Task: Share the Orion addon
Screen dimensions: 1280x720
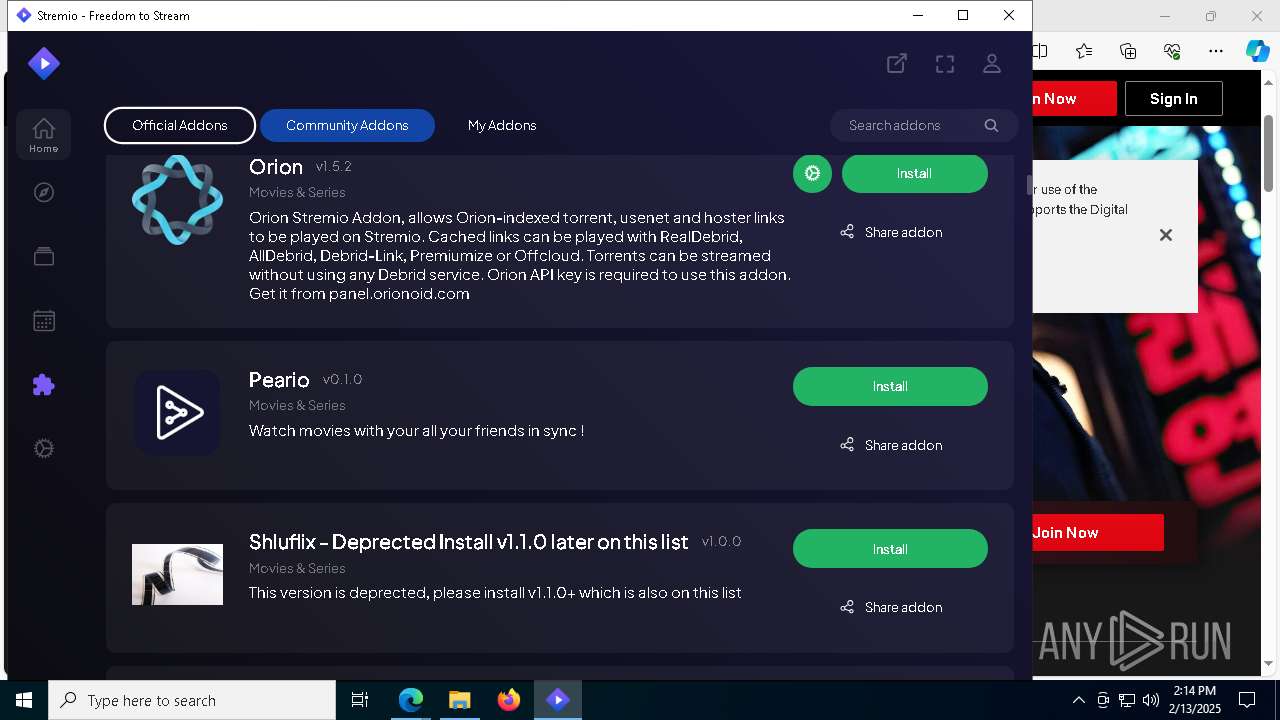Action: tap(891, 232)
